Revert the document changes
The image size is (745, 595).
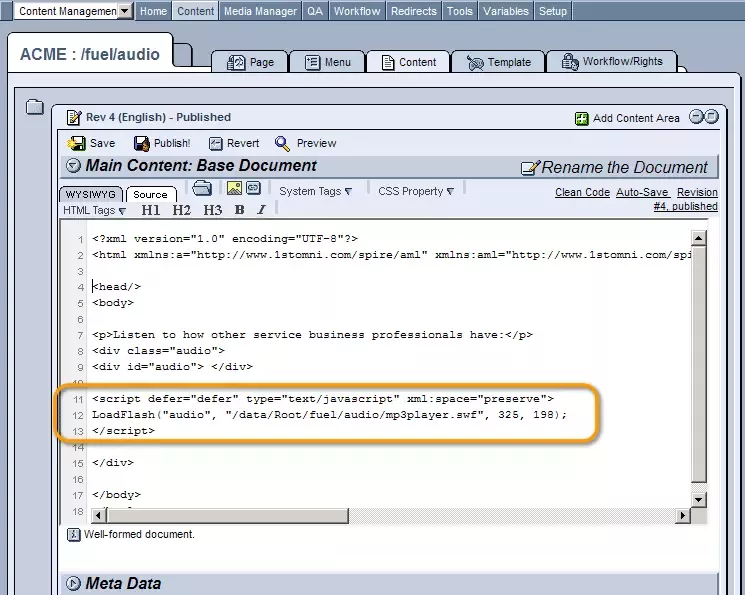[234, 143]
